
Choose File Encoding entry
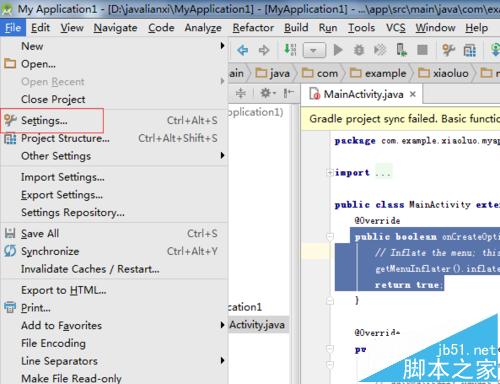114,343
